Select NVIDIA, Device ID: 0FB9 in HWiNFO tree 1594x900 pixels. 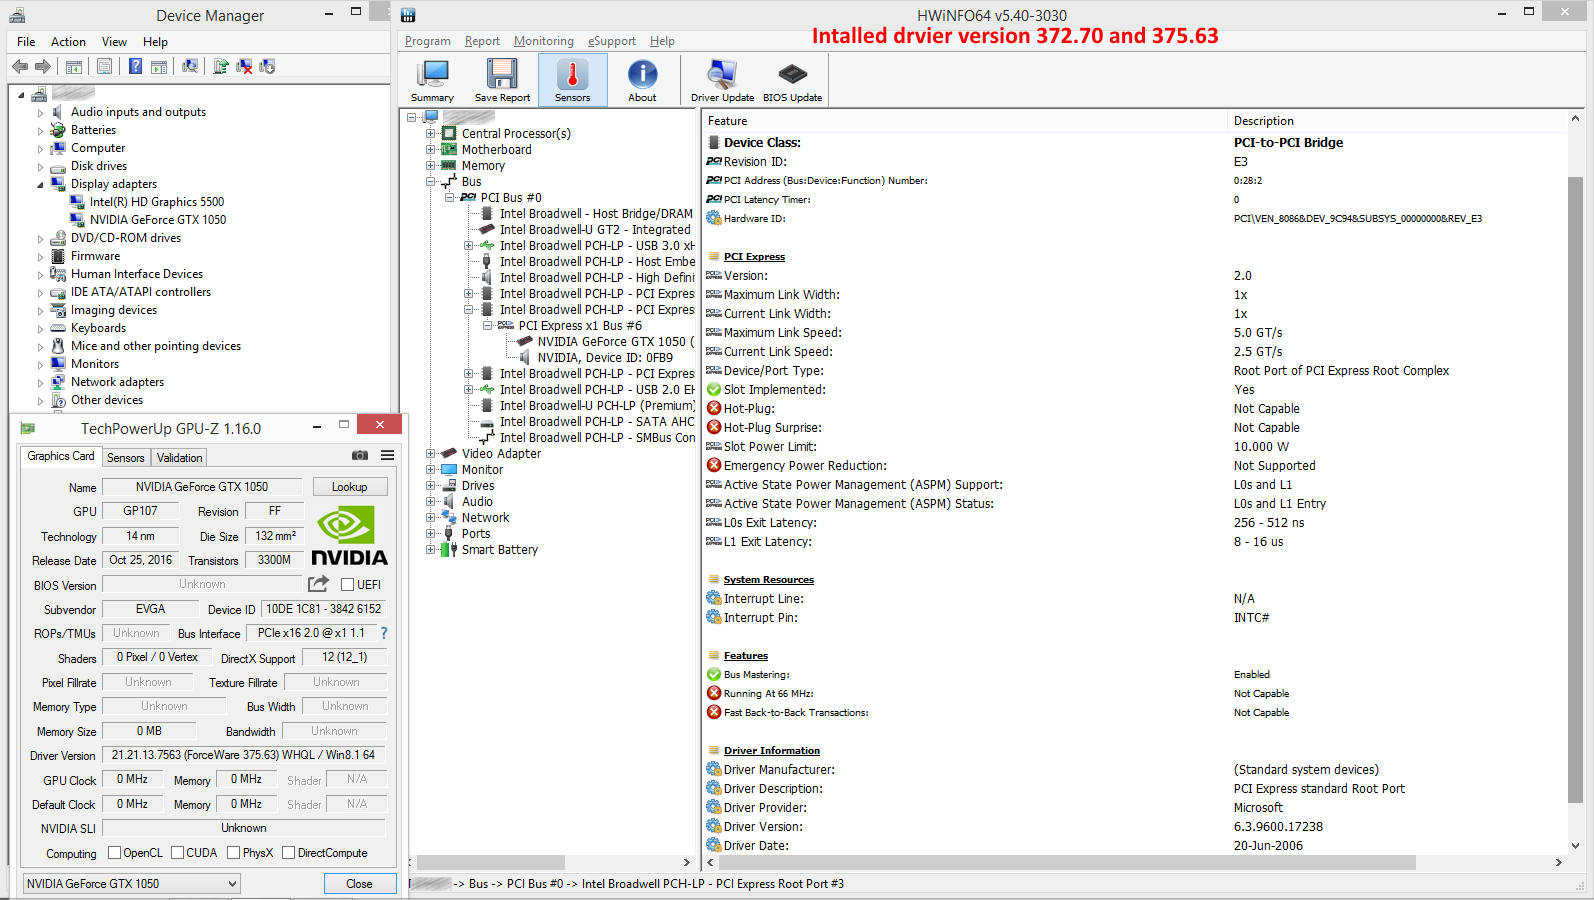coord(605,357)
